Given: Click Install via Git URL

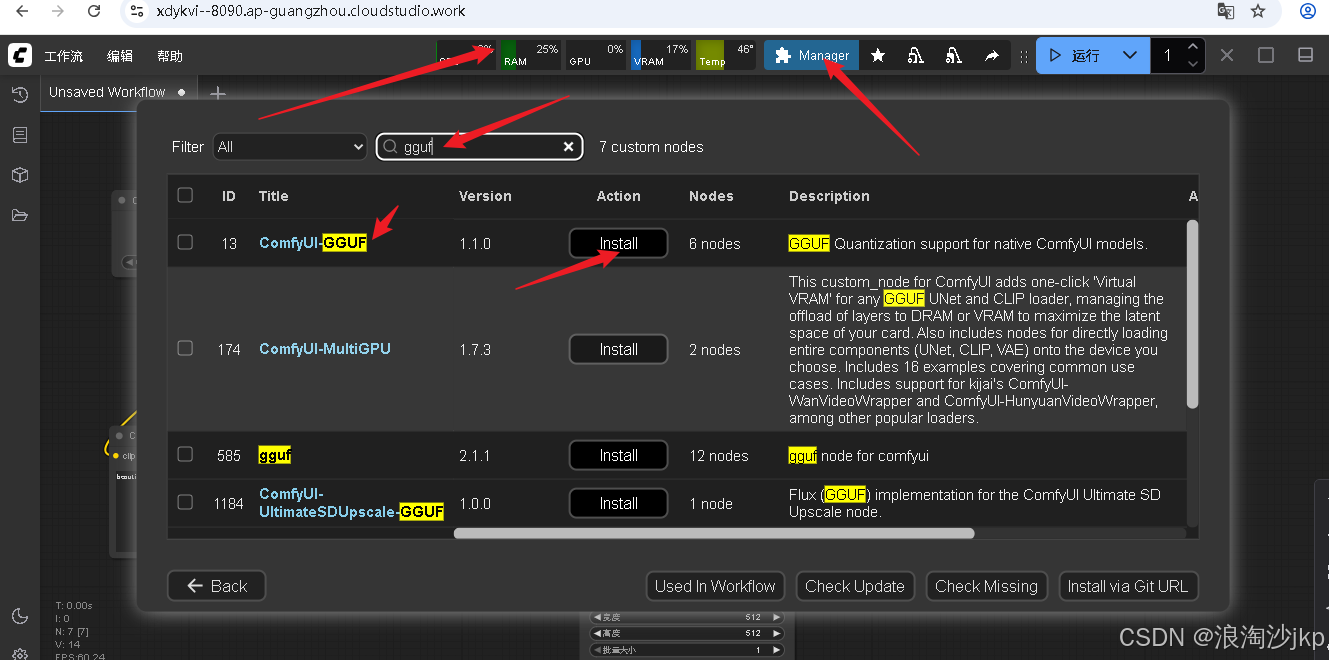Looking at the screenshot, I should [1128, 586].
